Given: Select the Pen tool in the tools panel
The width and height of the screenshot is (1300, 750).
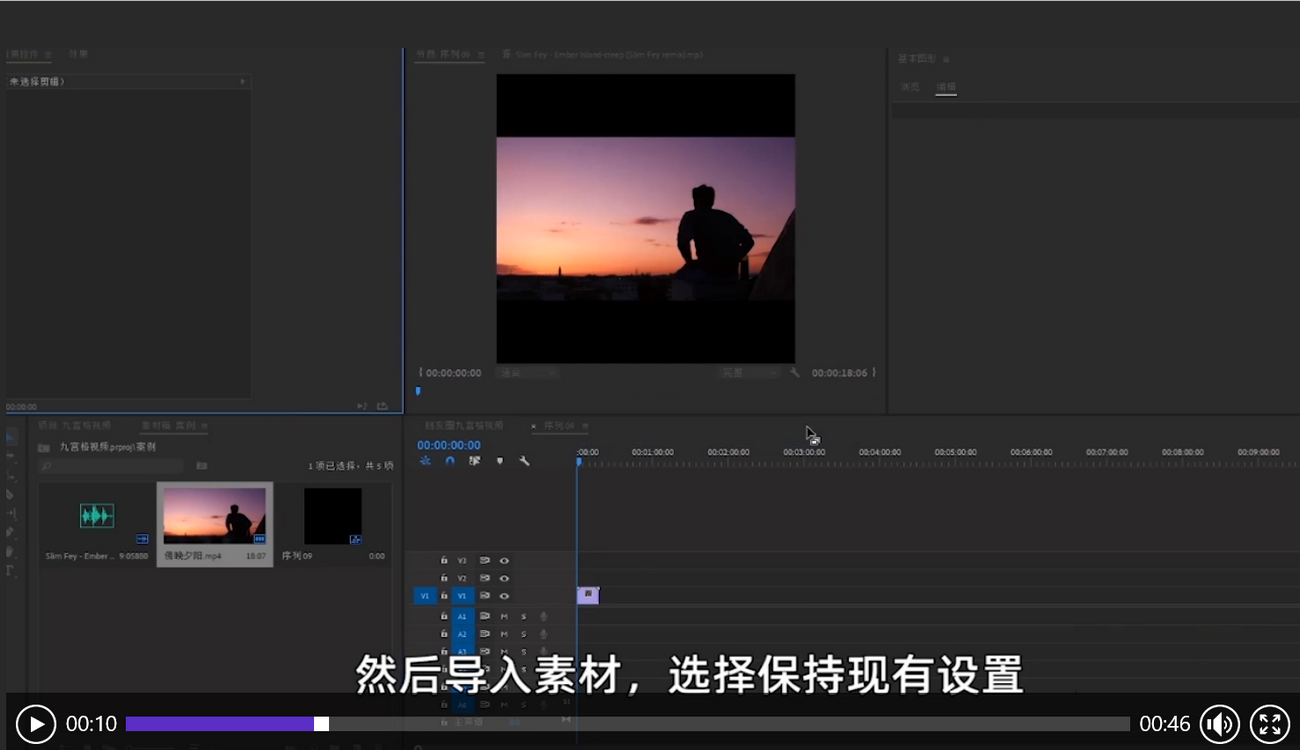Looking at the screenshot, I should click(10, 532).
